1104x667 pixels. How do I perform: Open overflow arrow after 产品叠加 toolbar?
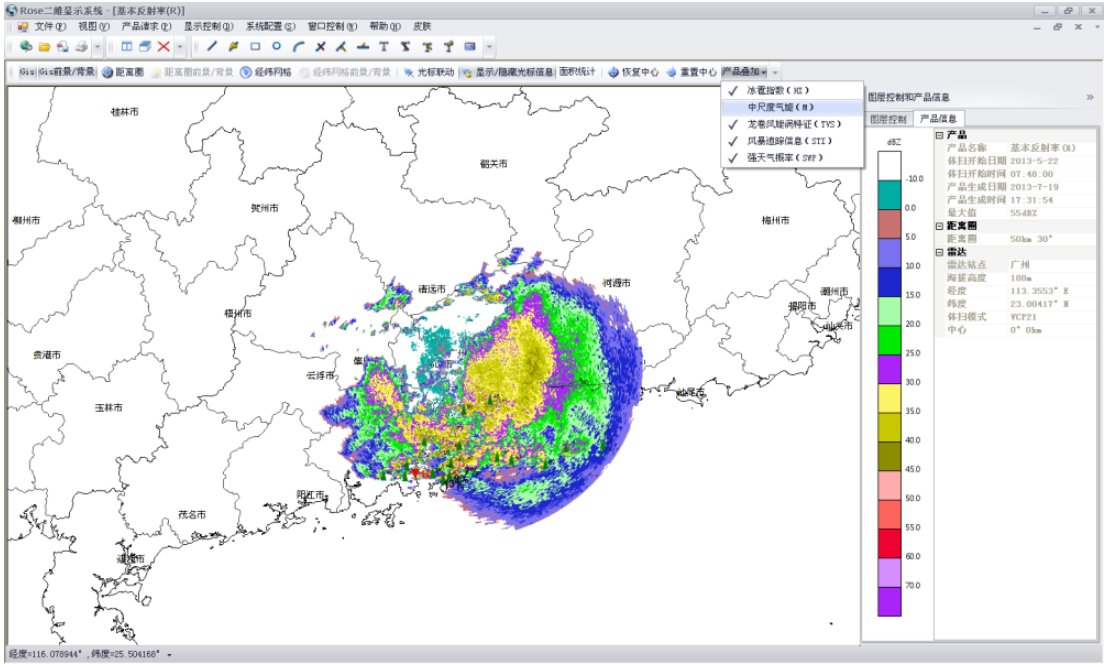[775, 73]
